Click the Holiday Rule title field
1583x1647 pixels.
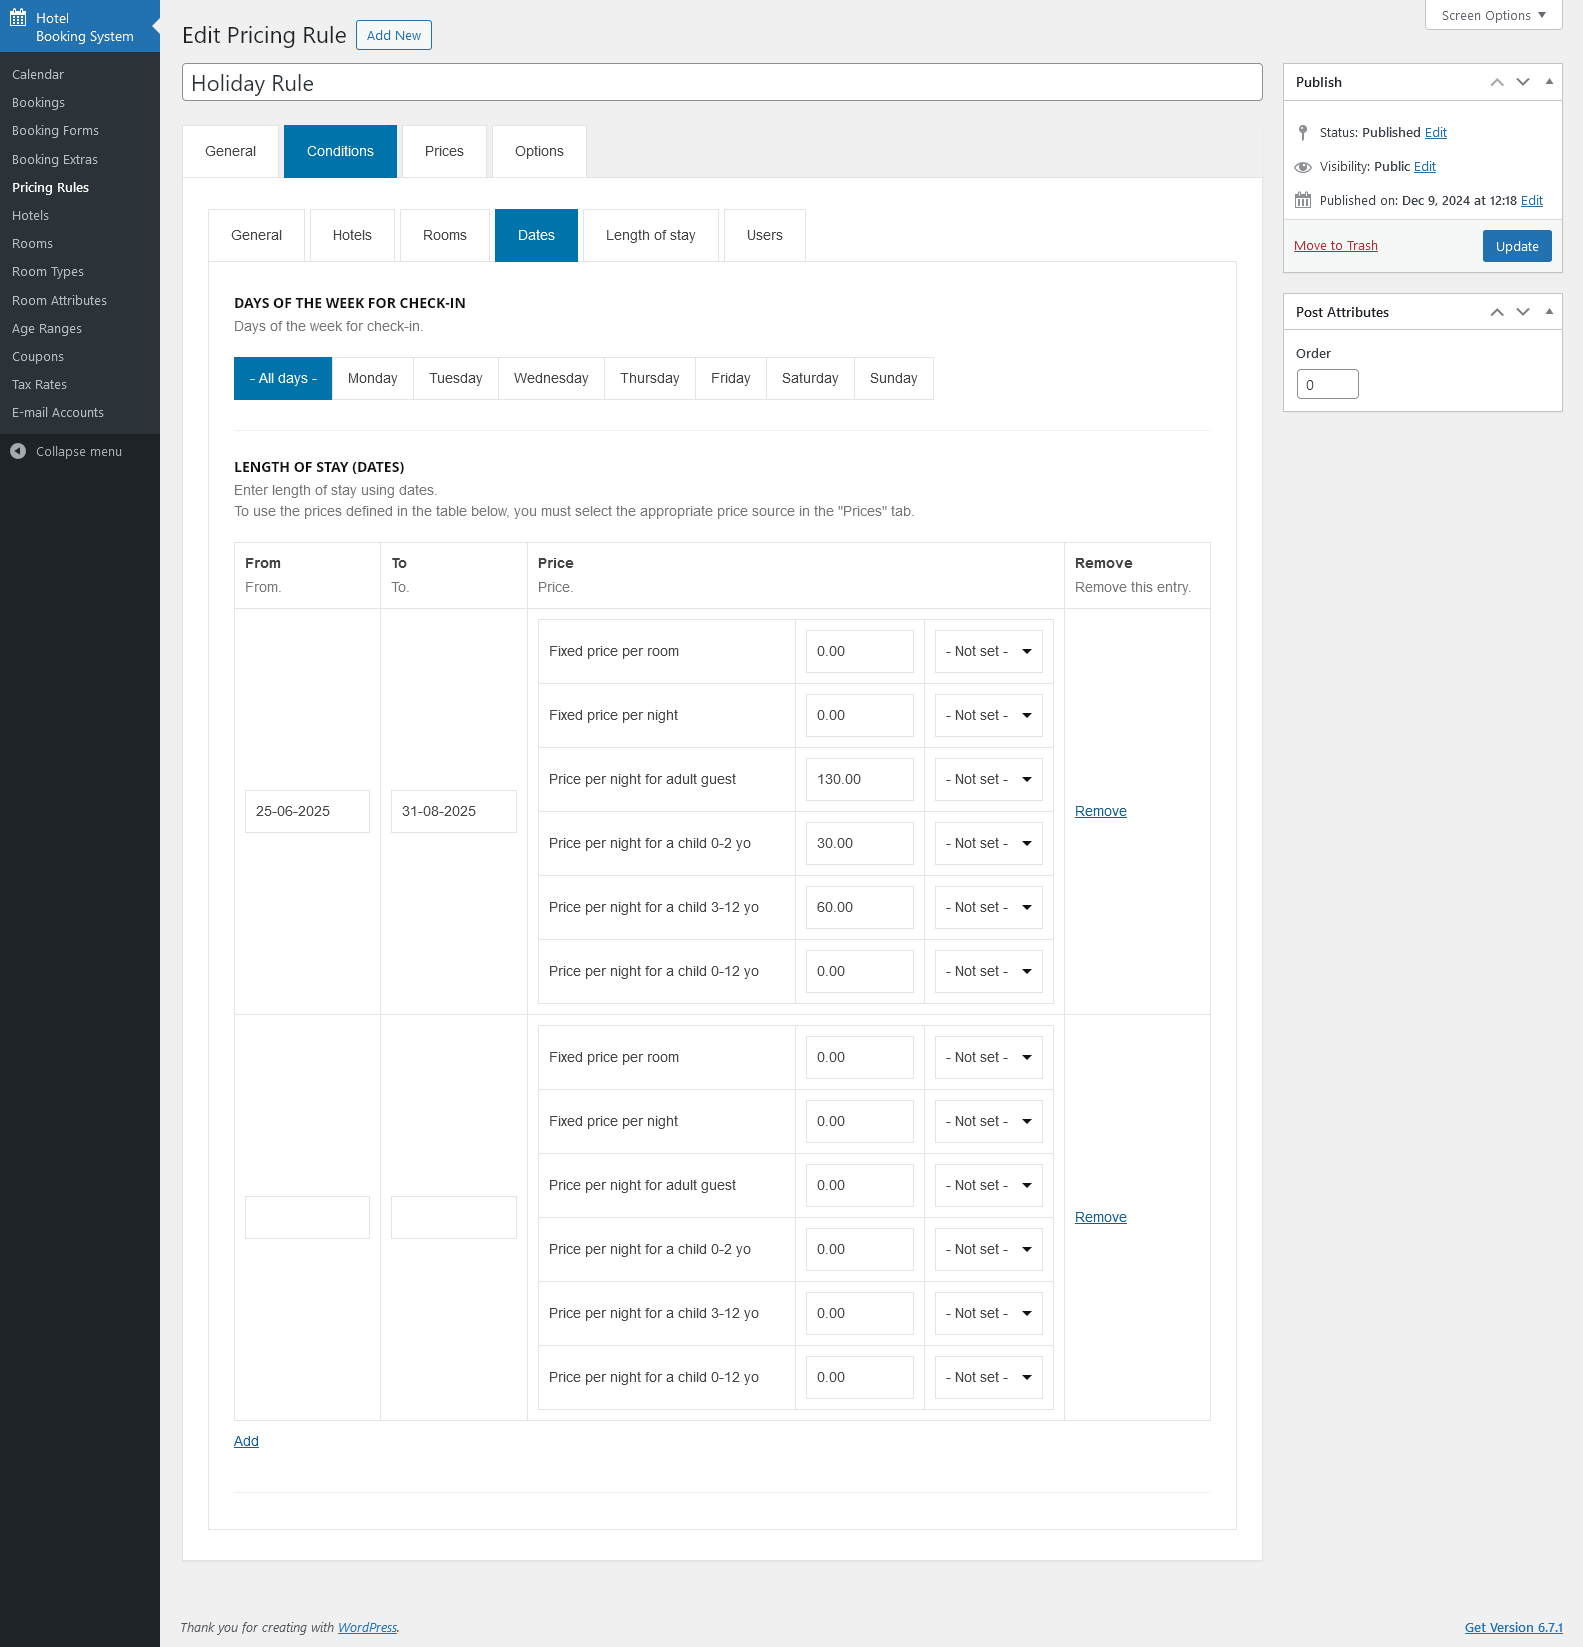[722, 83]
